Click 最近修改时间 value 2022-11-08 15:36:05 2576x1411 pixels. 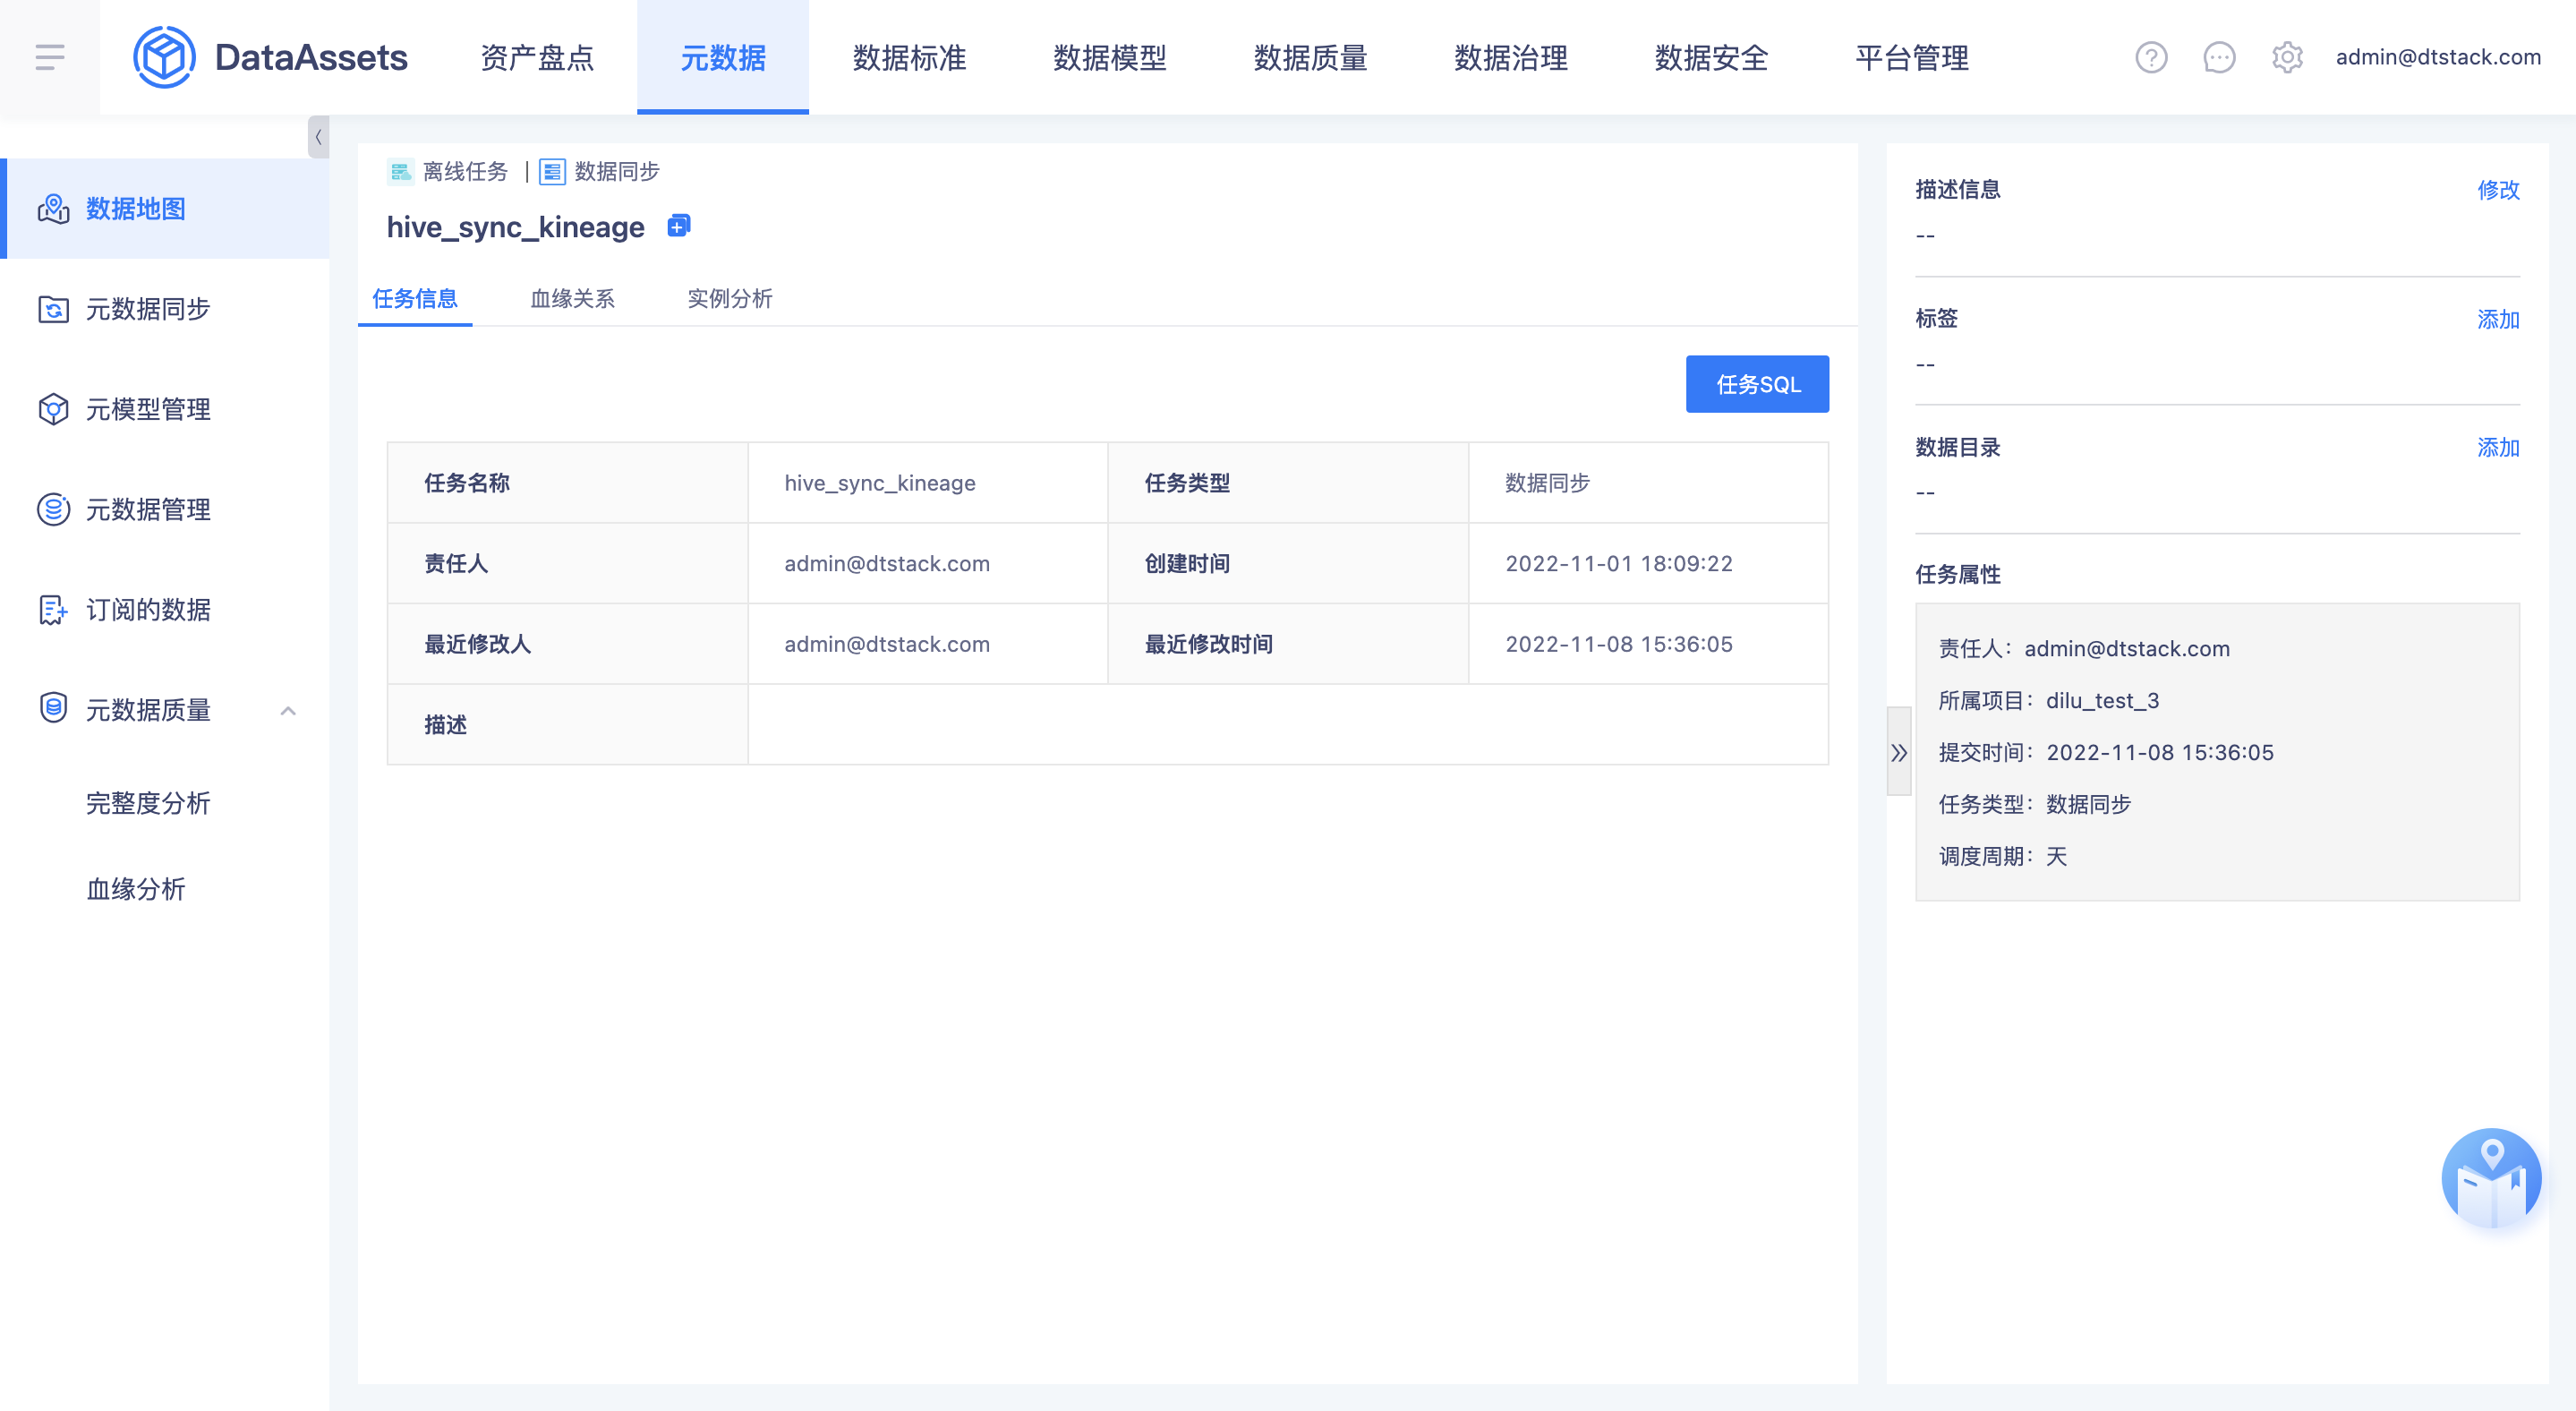click(1648, 644)
